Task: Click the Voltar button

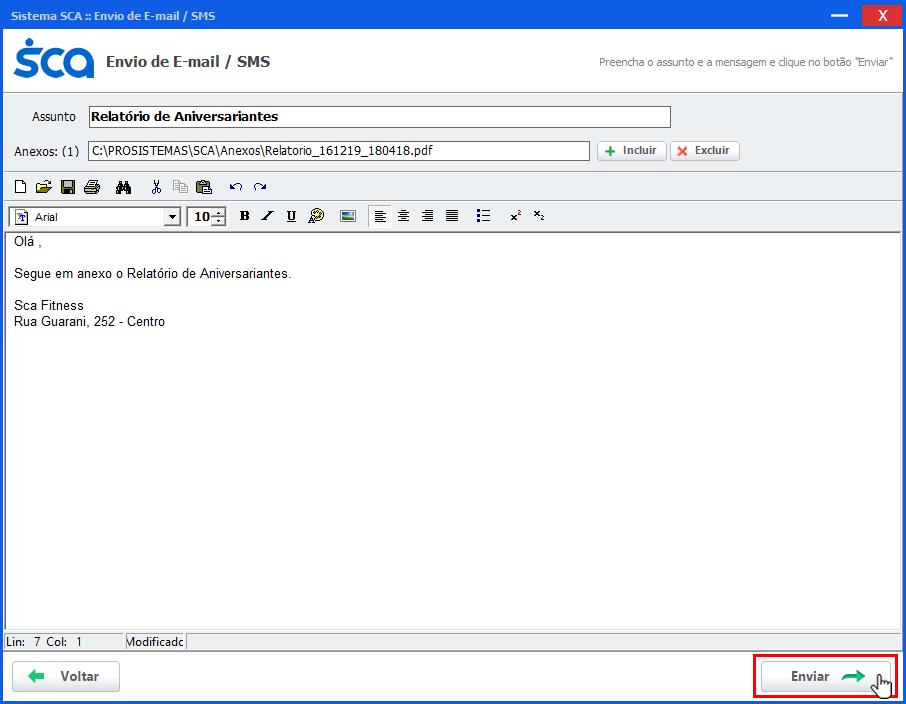Action: (66, 676)
